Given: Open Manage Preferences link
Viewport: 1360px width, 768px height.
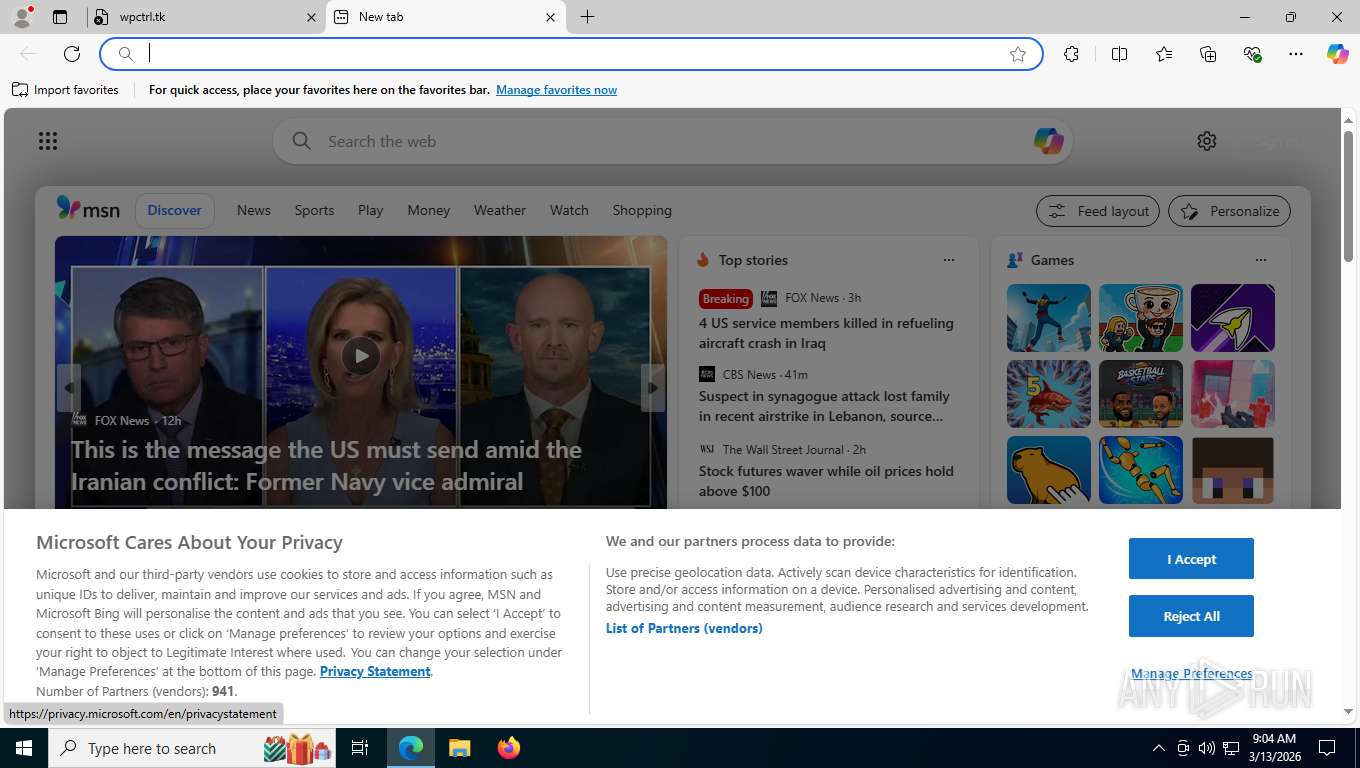Looking at the screenshot, I should [x=1191, y=674].
